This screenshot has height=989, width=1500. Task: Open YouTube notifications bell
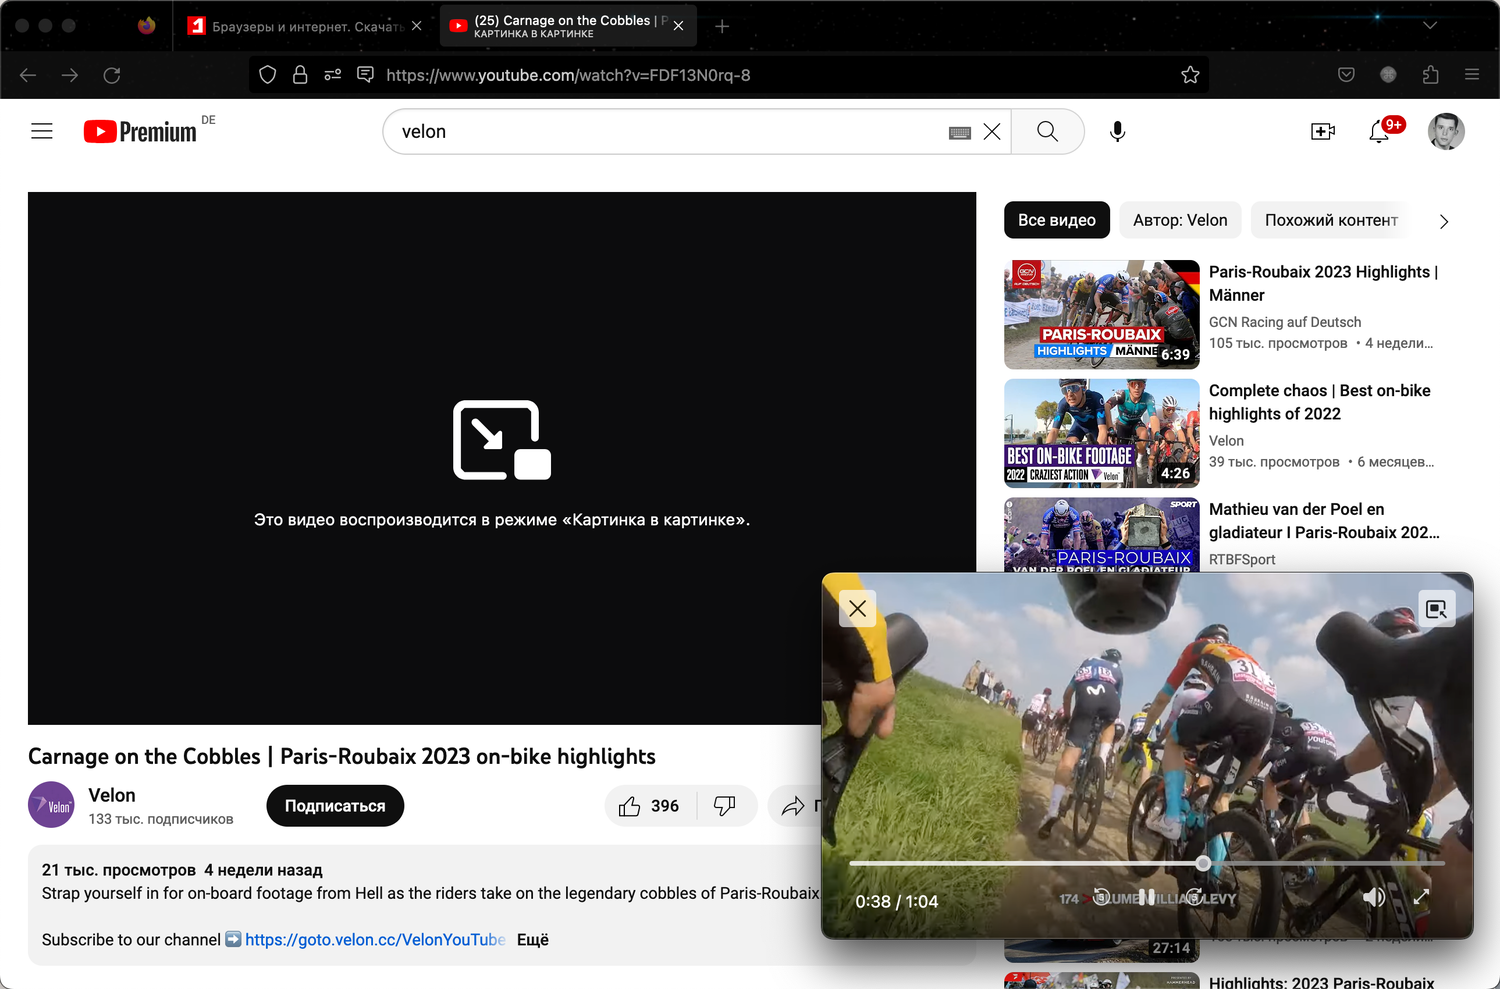[x=1380, y=132]
